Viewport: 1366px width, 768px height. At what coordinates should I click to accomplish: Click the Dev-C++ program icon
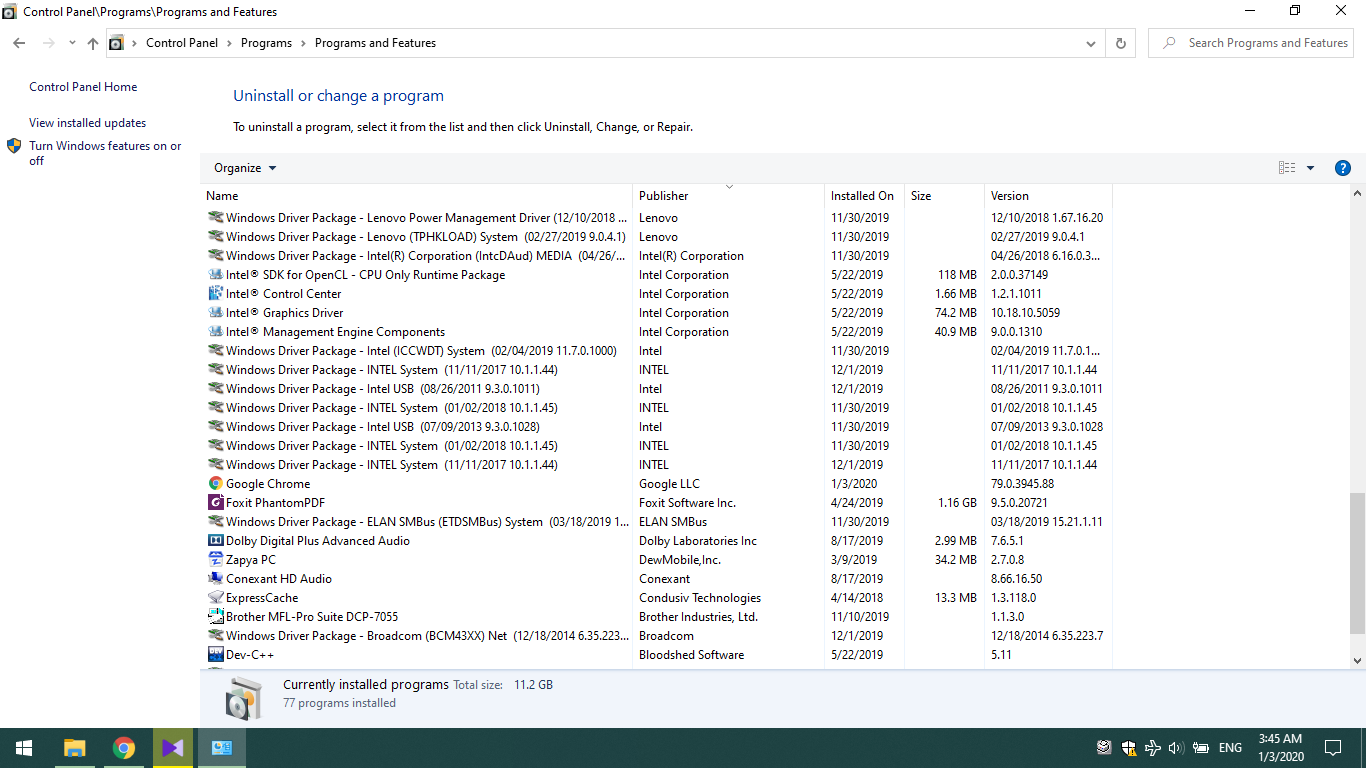pos(215,655)
